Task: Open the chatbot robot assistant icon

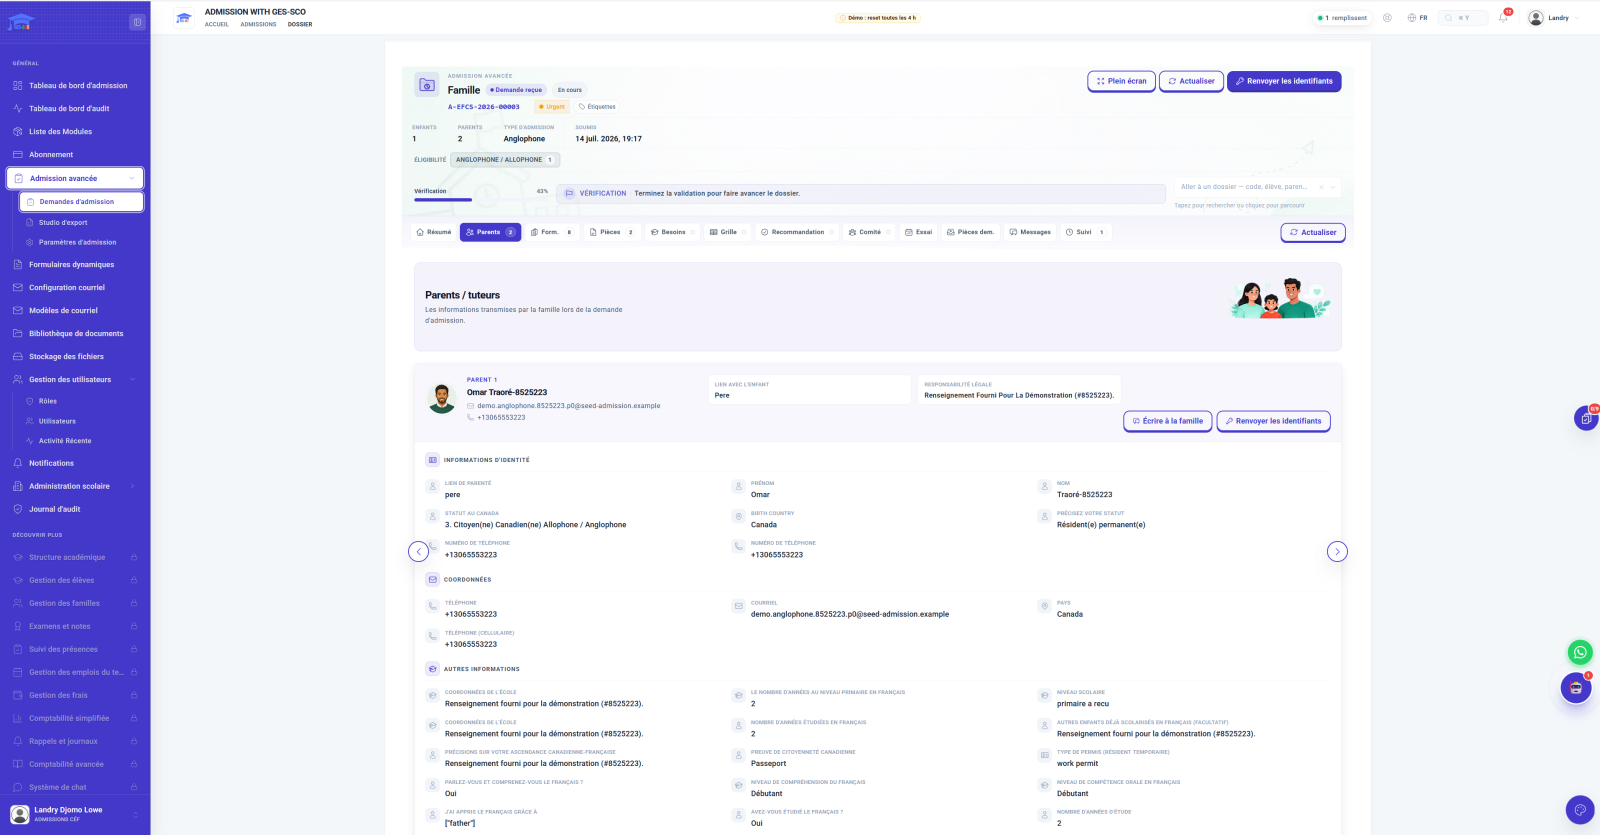Action: point(1576,688)
